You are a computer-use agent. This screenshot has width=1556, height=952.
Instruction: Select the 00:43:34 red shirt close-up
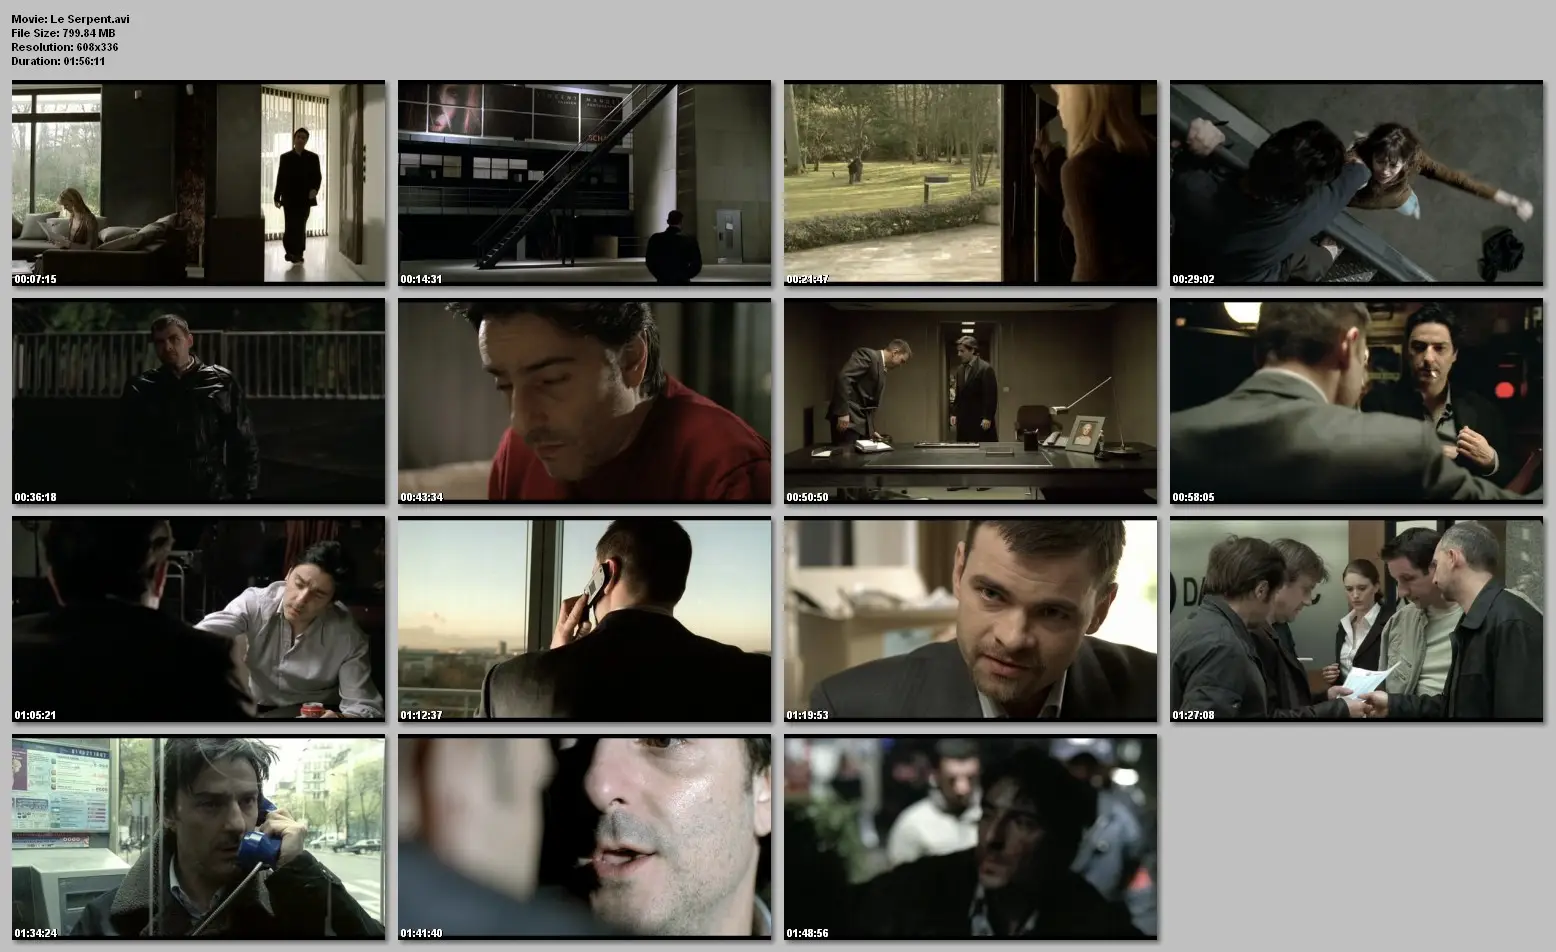584,401
